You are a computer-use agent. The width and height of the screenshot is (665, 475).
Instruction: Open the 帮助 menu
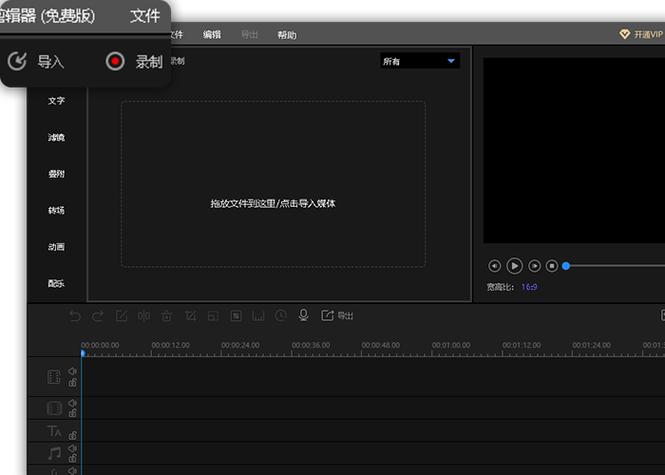click(287, 35)
